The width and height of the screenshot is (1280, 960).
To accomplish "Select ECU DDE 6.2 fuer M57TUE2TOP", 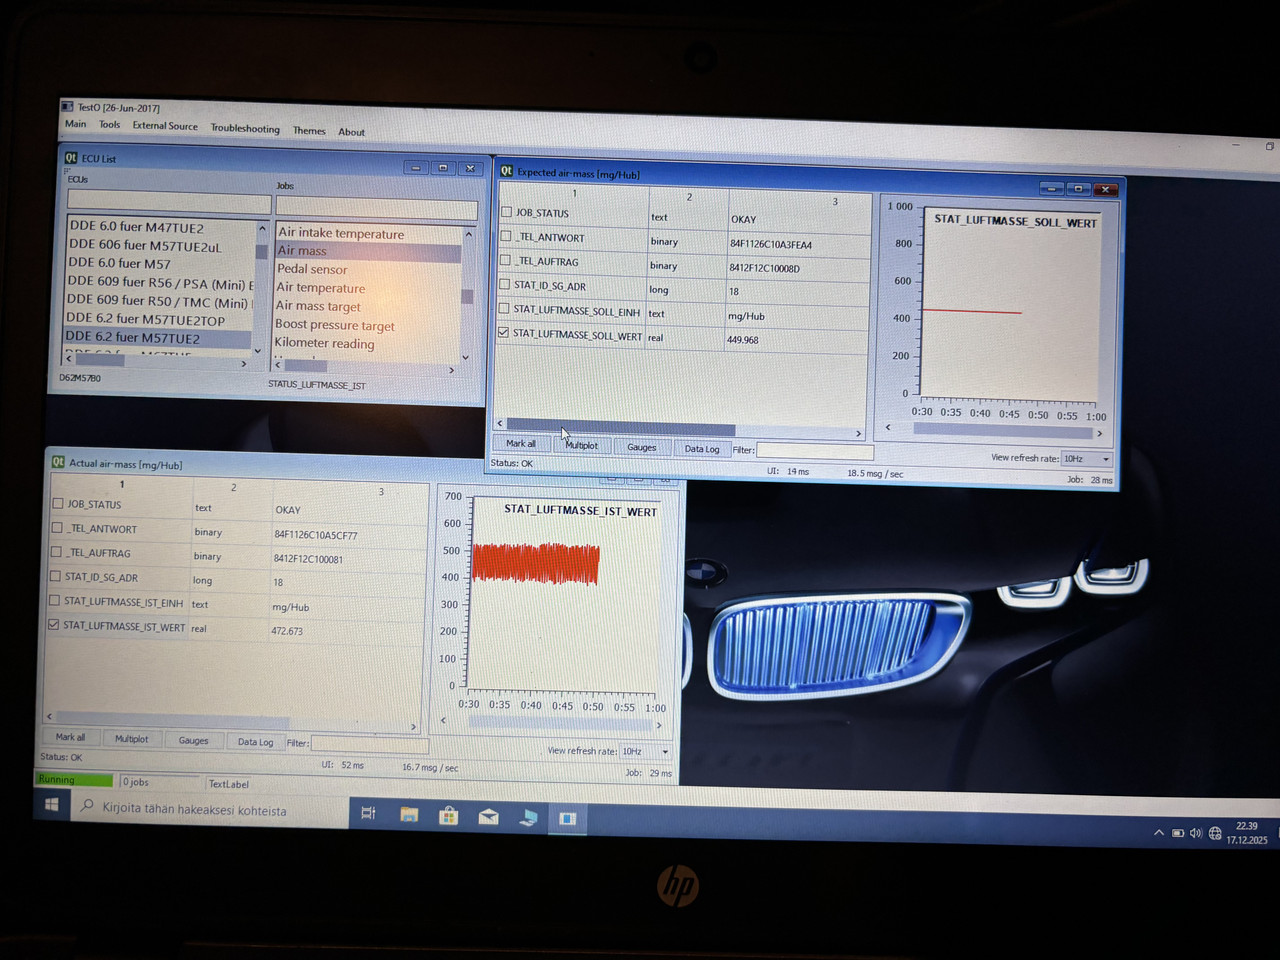I will (145, 319).
